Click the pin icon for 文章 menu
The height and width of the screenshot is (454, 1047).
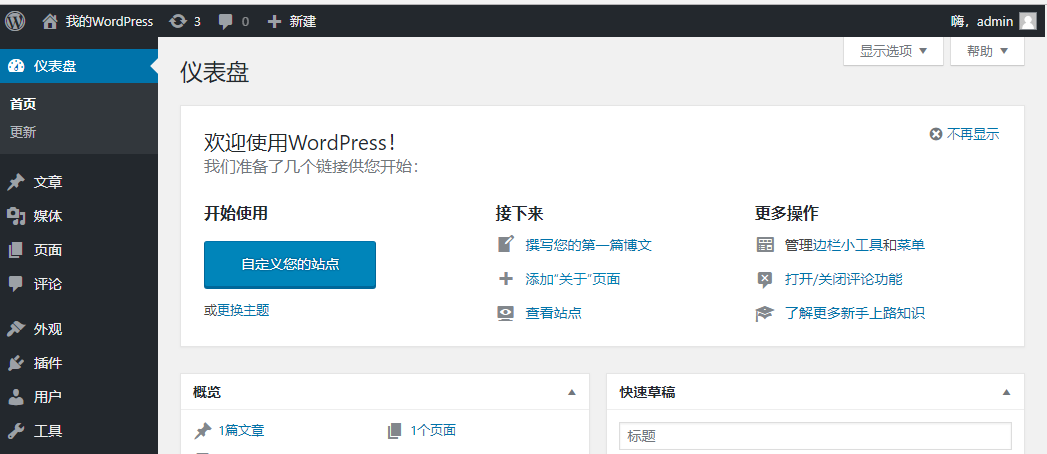(x=16, y=182)
